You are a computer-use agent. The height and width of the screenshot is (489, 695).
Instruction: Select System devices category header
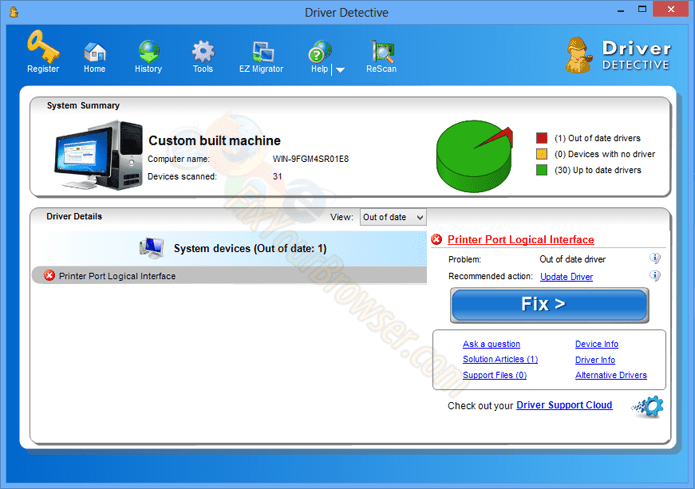pyautogui.click(x=230, y=248)
